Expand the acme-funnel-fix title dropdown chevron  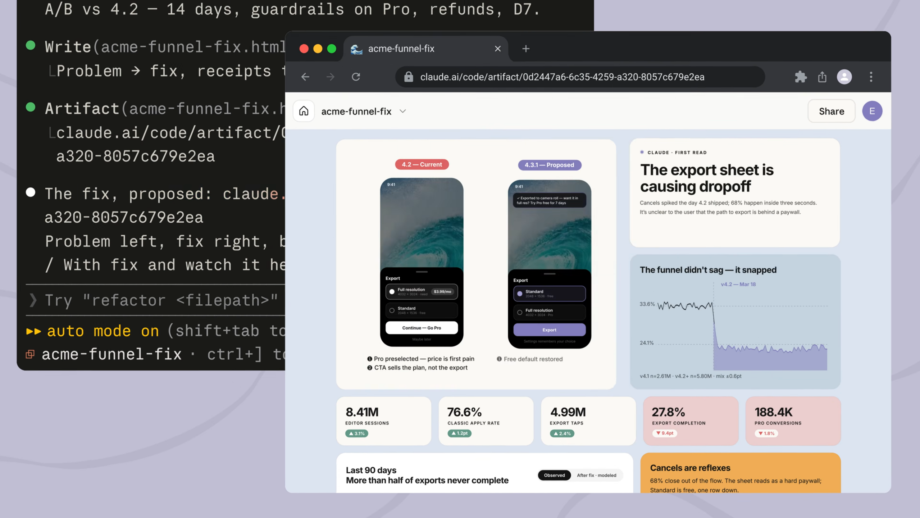tap(402, 111)
